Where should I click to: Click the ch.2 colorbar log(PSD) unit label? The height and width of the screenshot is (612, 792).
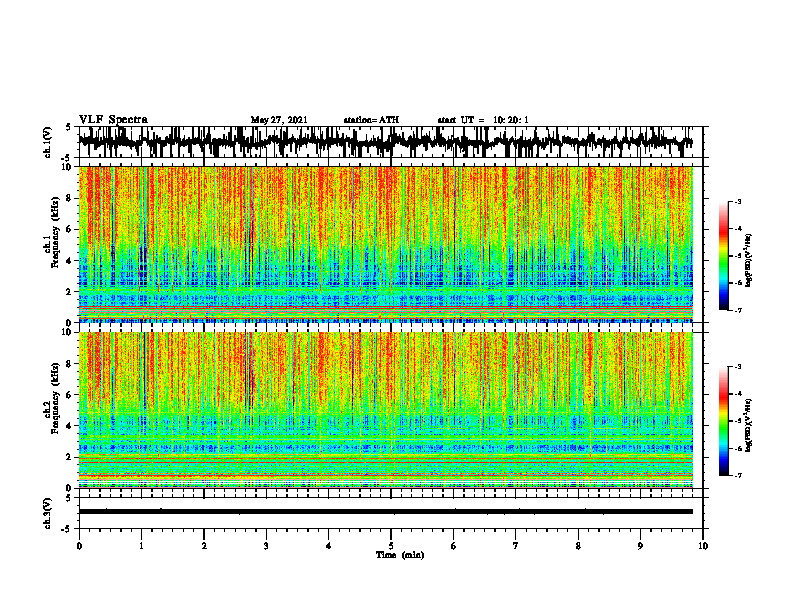[749, 425]
